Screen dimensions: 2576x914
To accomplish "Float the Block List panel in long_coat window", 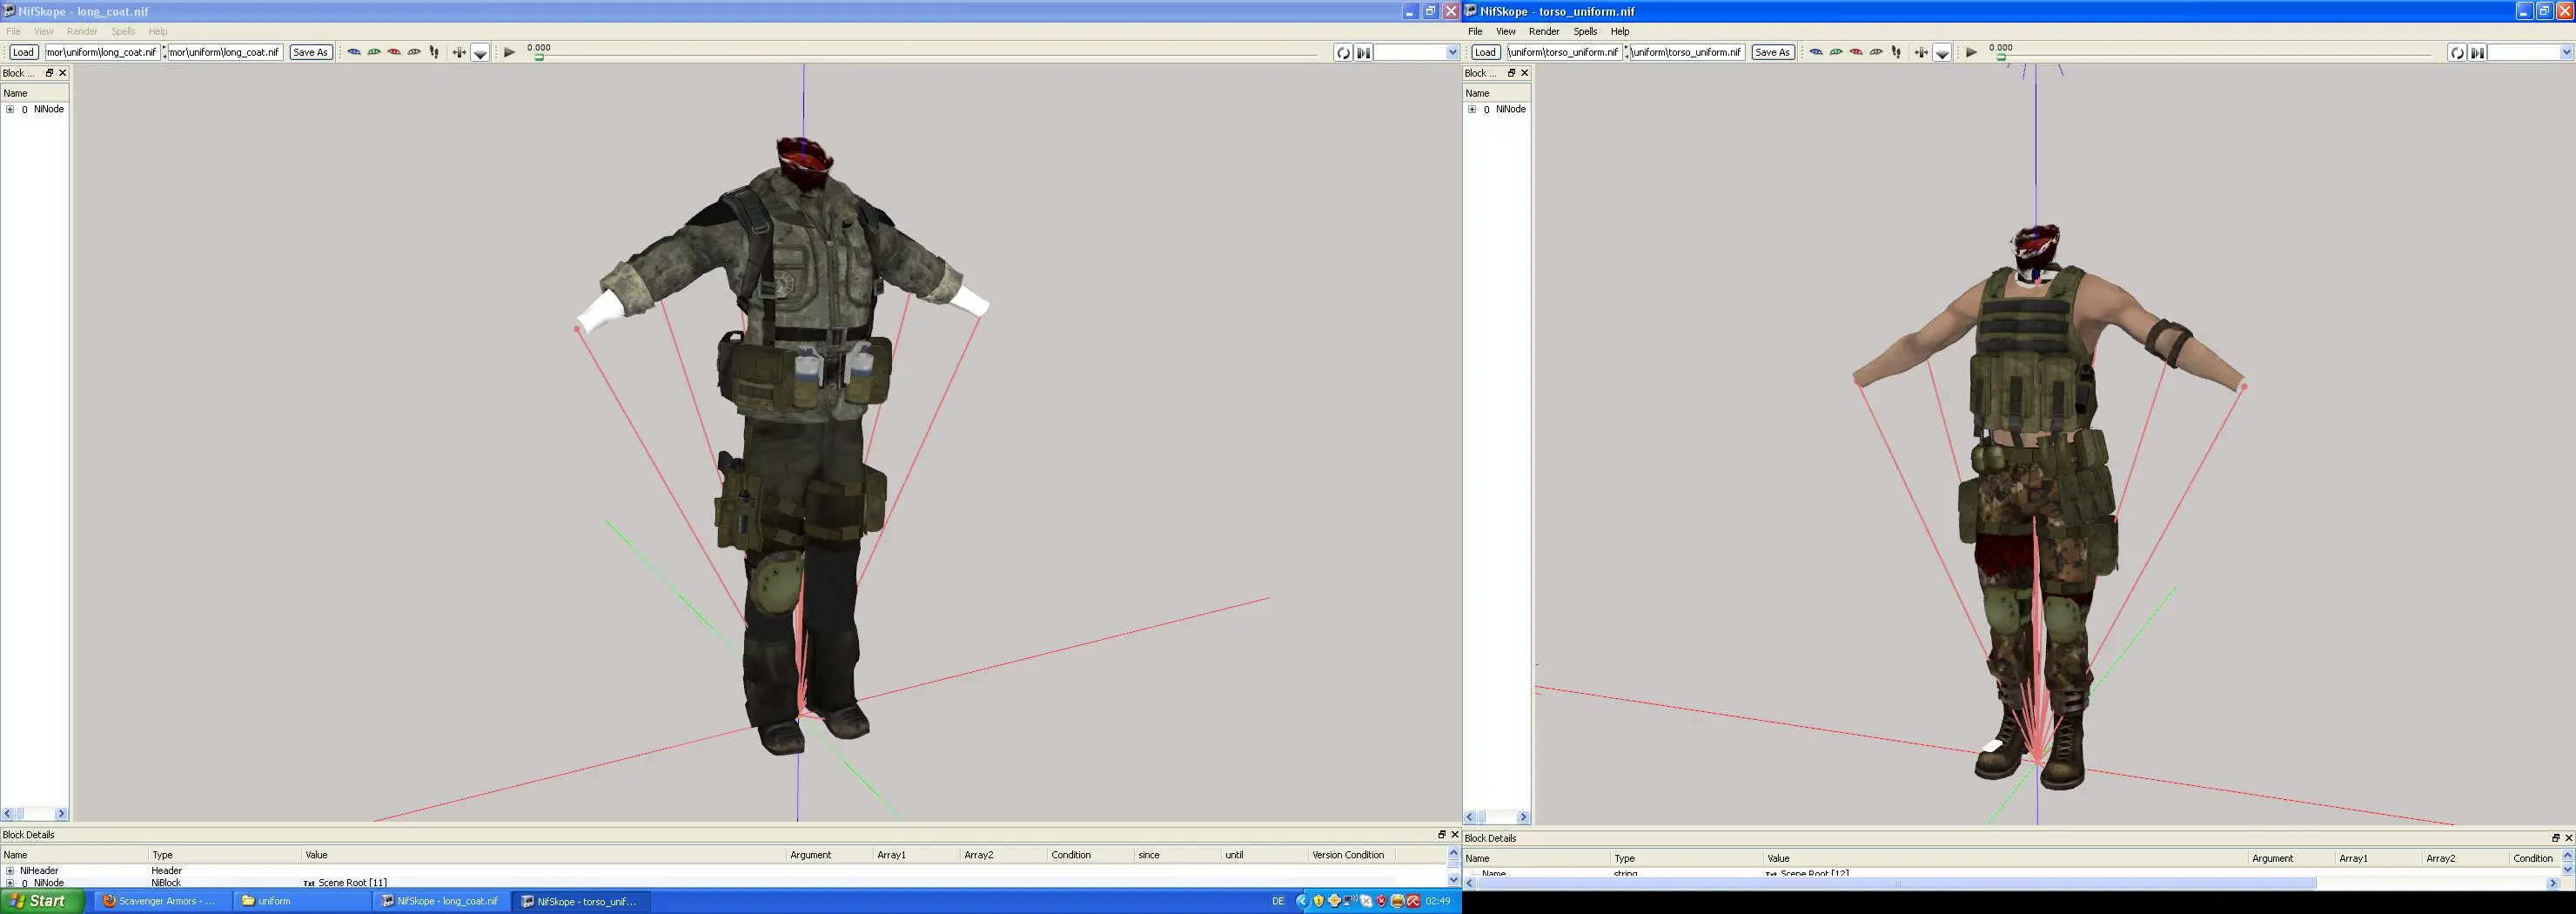I will coord(49,73).
